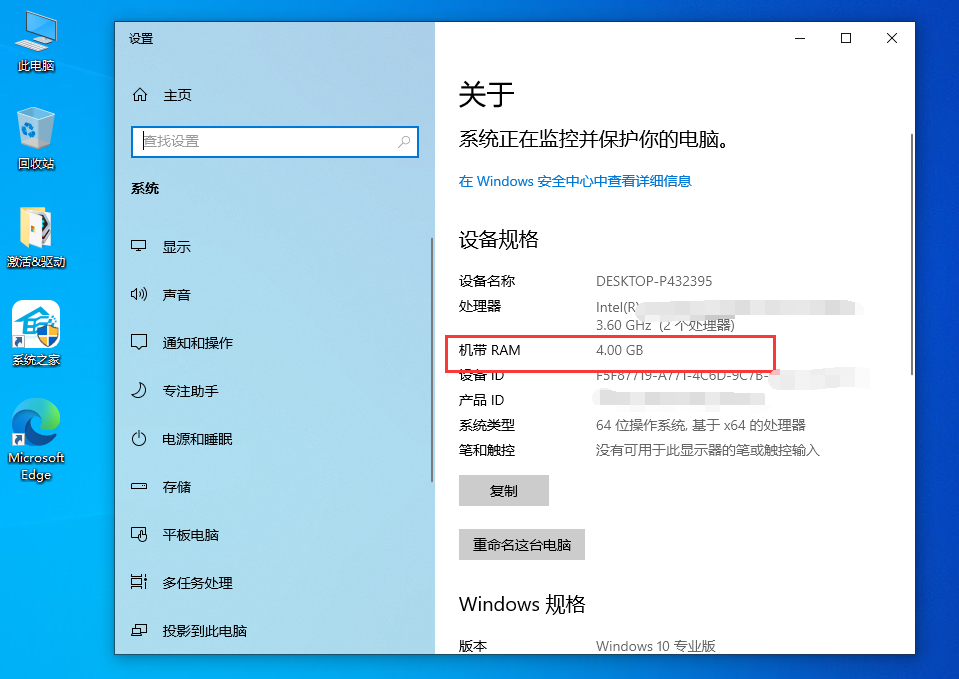The height and width of the screenshot is (679, 959).
Task: Click the sidebar vertical scrollbar
Action: coord(432,360)
